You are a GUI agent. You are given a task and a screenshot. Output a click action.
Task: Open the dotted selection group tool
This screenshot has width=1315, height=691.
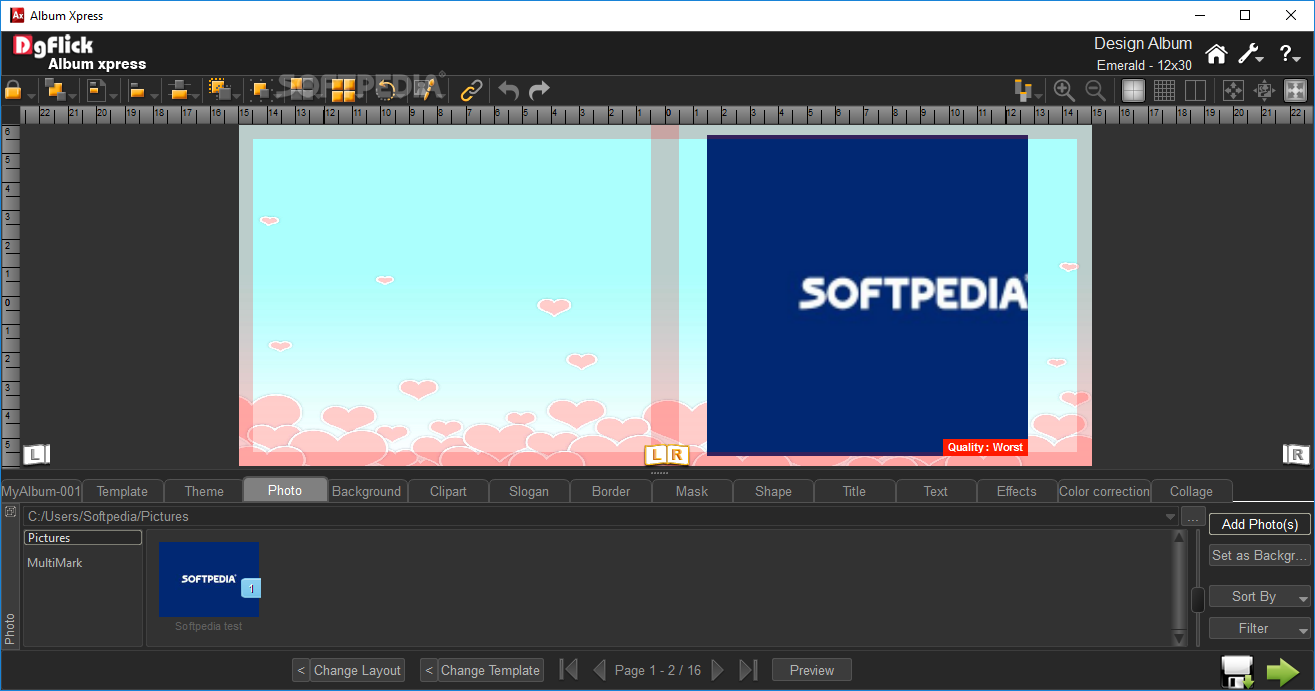(x=222, y=90)
